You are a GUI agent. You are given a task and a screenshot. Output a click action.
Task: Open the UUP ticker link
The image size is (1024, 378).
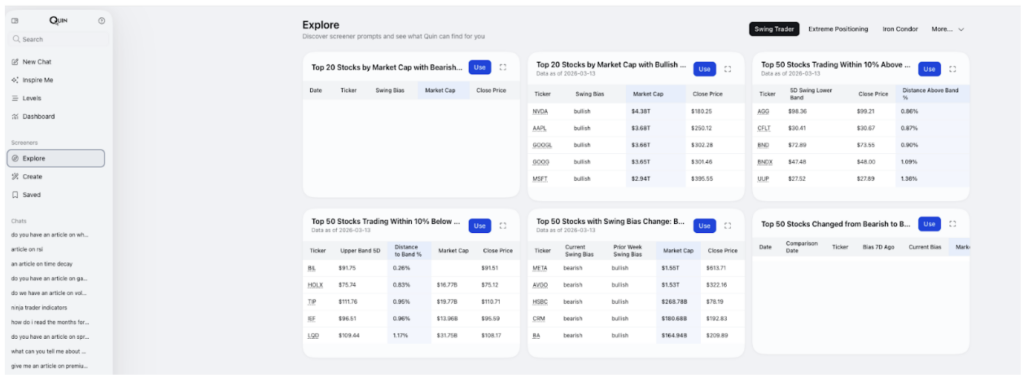763,178
